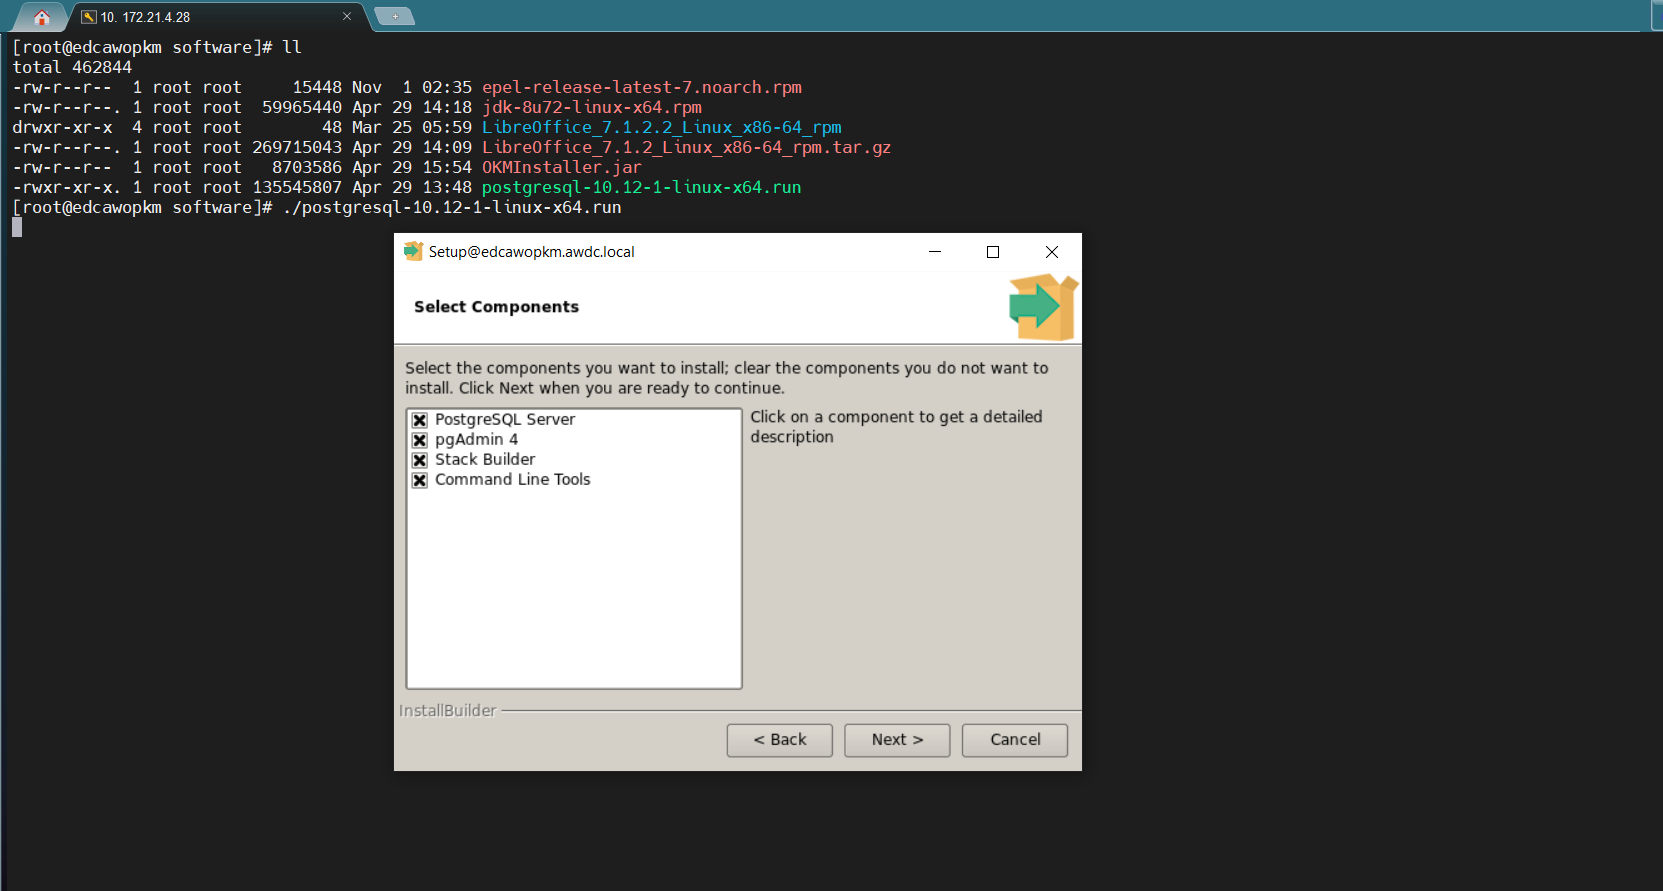The height and width of the screenshot is (891, 1663).
Task: Click the orange box arrow installer logo
Action: coord(1043,307)
